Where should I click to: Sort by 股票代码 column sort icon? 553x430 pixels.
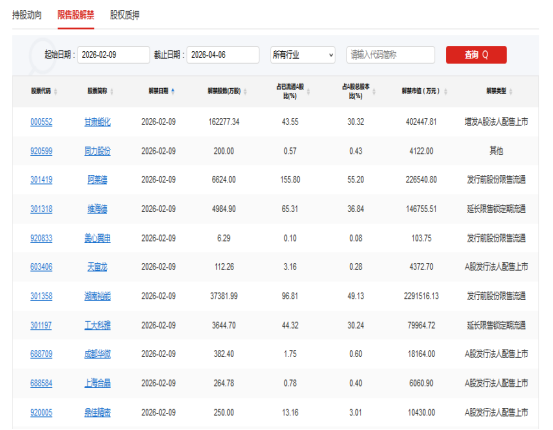click(x=55, y=92)
